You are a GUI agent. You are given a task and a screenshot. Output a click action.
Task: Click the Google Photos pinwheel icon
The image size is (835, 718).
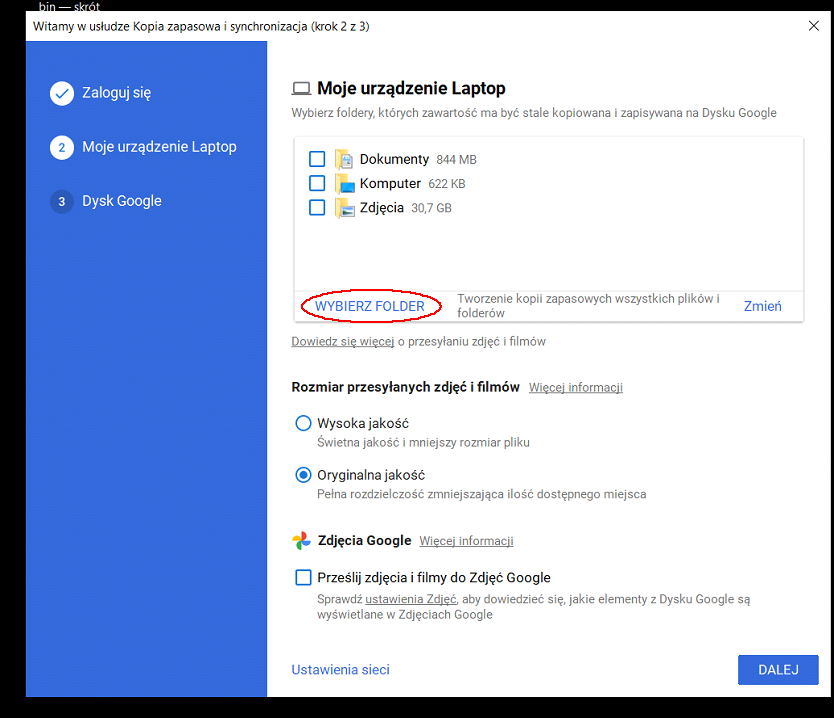(x=301, y=541)
